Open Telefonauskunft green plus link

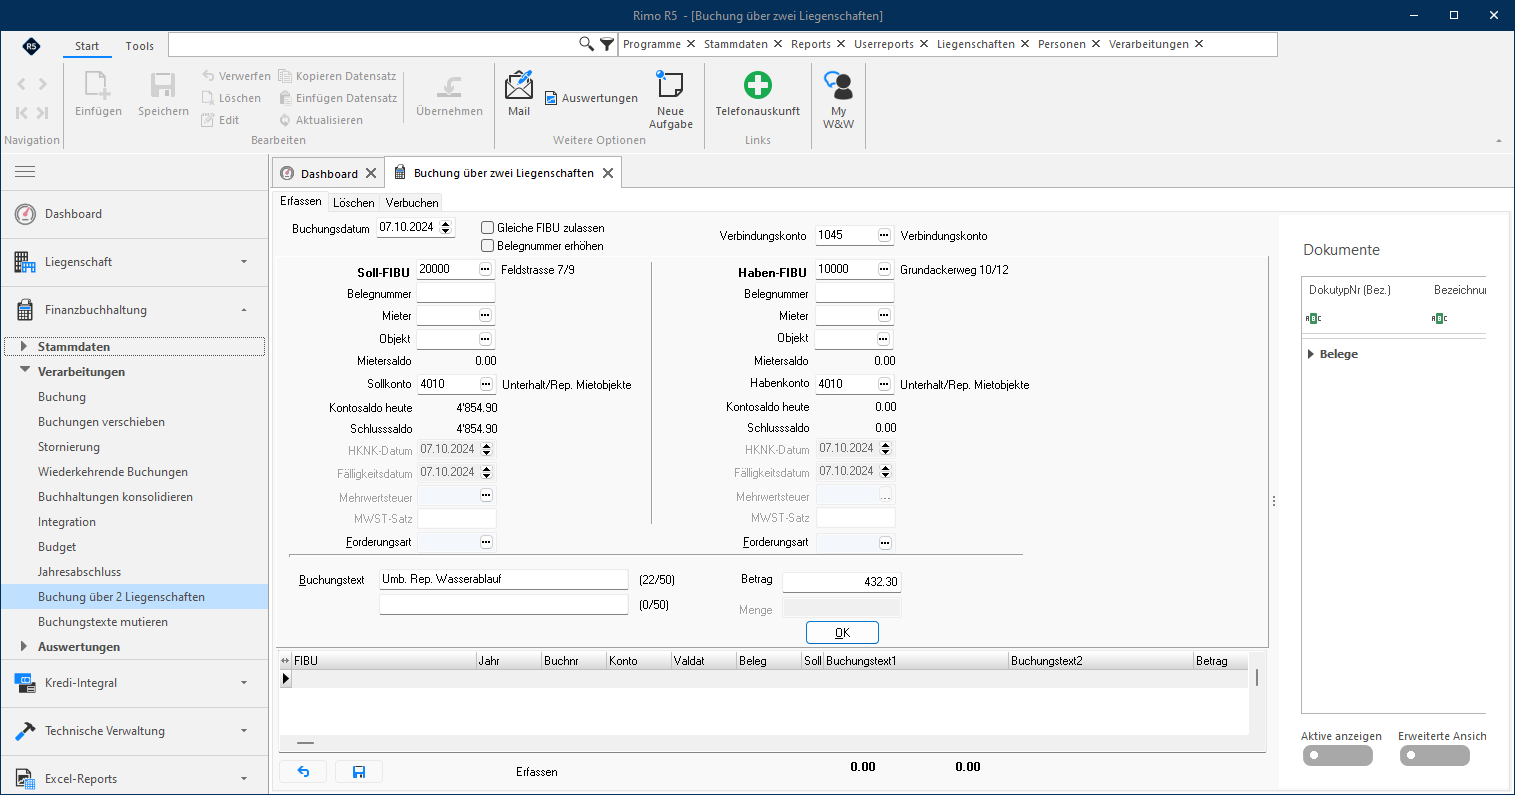[x=758, y=93]
